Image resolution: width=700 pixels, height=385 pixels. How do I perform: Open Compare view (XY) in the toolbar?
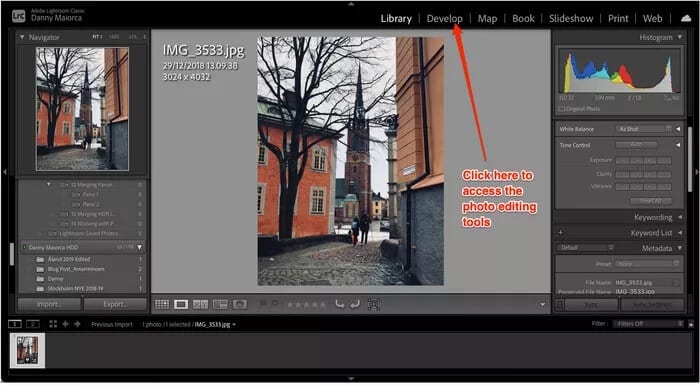[200, 305]
